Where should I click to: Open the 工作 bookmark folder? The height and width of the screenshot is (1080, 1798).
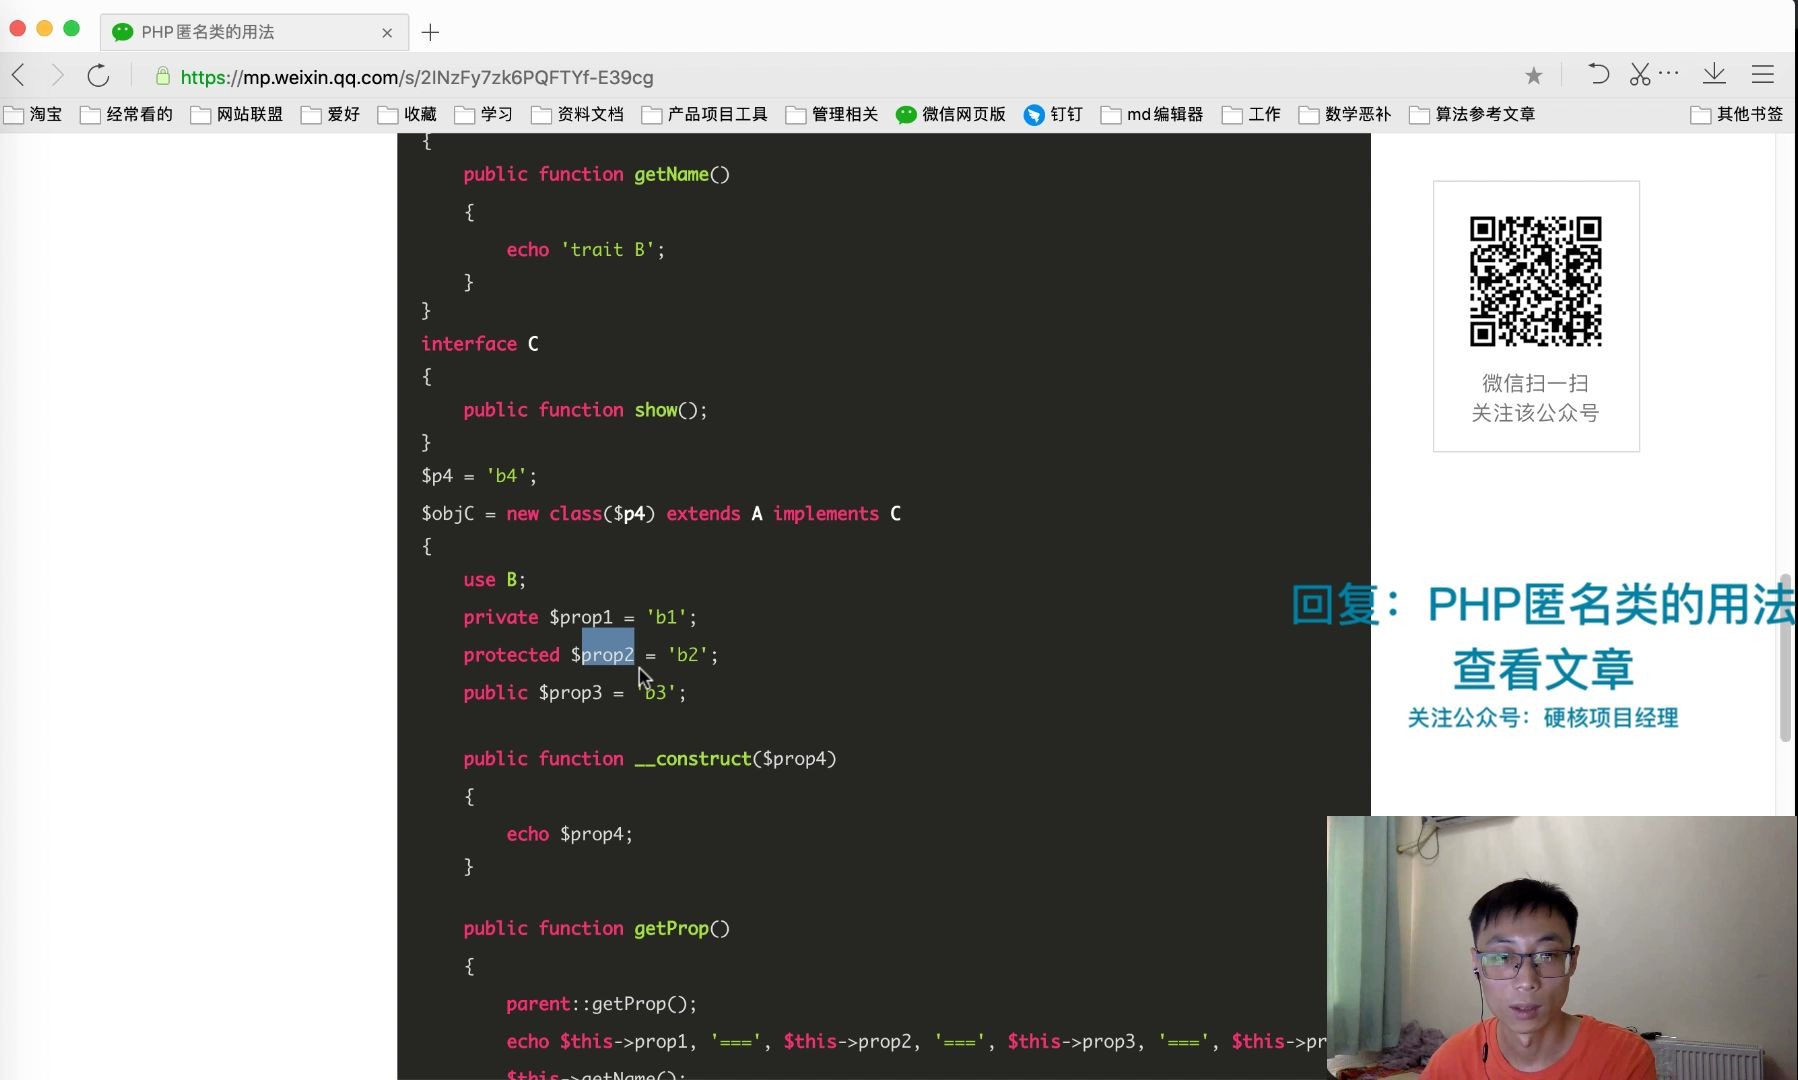coord(1252,115)
